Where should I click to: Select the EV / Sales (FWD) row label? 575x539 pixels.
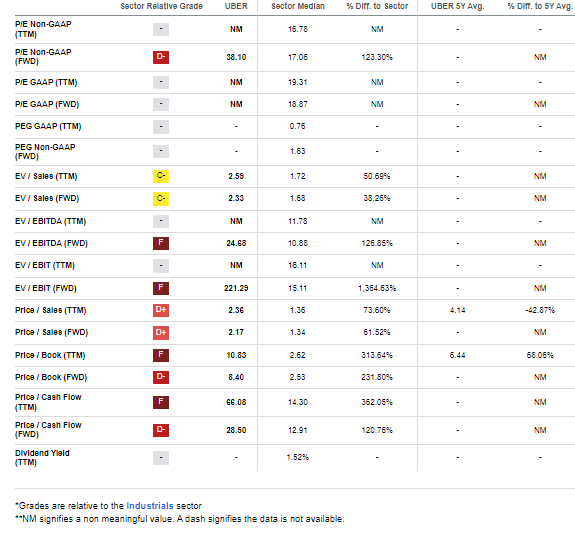[x=47, y=198]
